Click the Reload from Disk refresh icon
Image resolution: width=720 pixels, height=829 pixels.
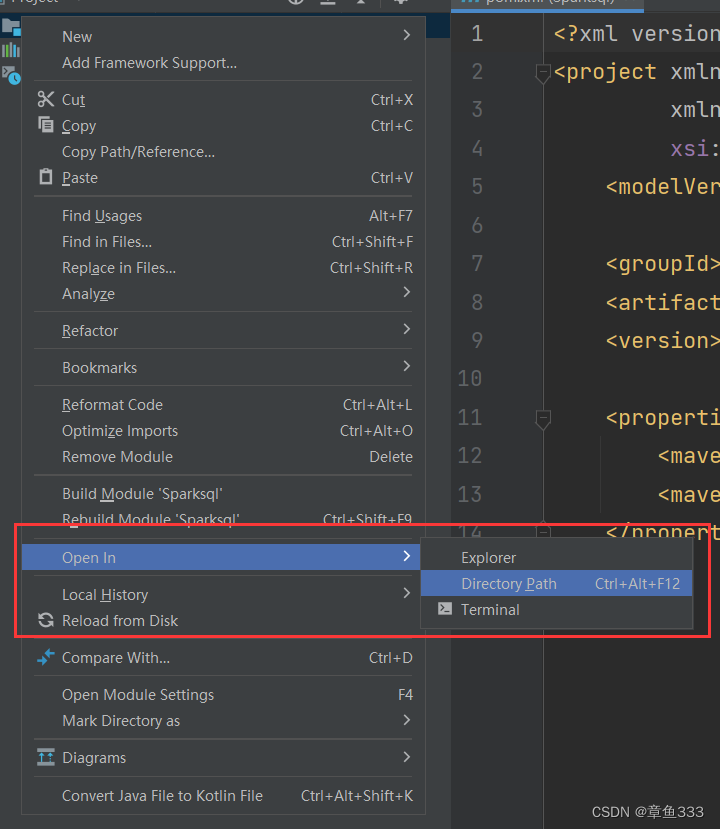tap(46, 620)
